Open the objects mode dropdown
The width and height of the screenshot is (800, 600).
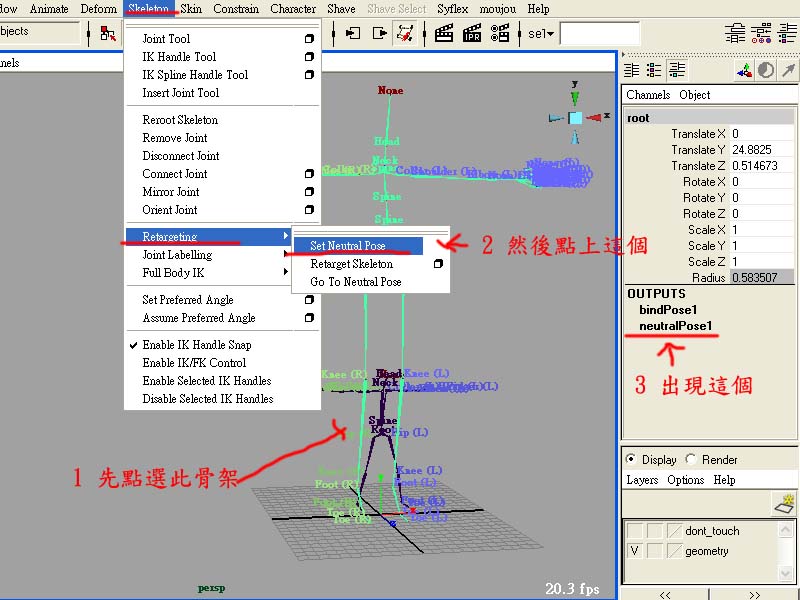pyautogui.click(x=40, y=32)
